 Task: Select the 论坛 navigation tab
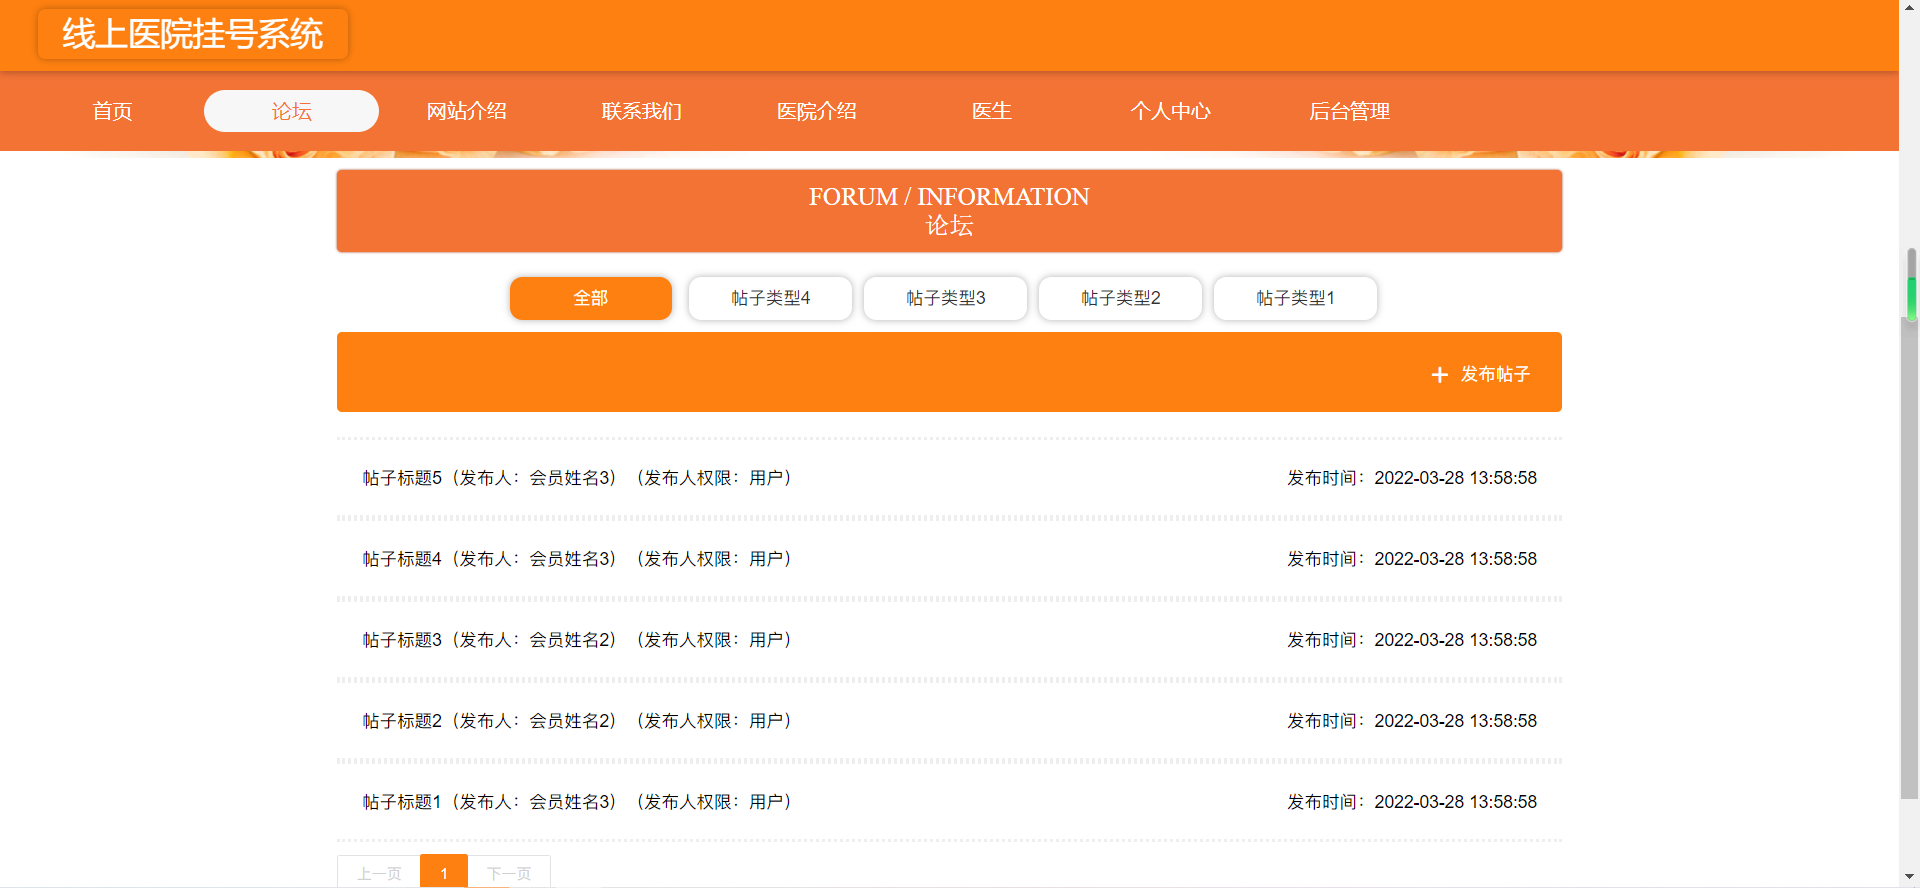click(x=291, y=111)
